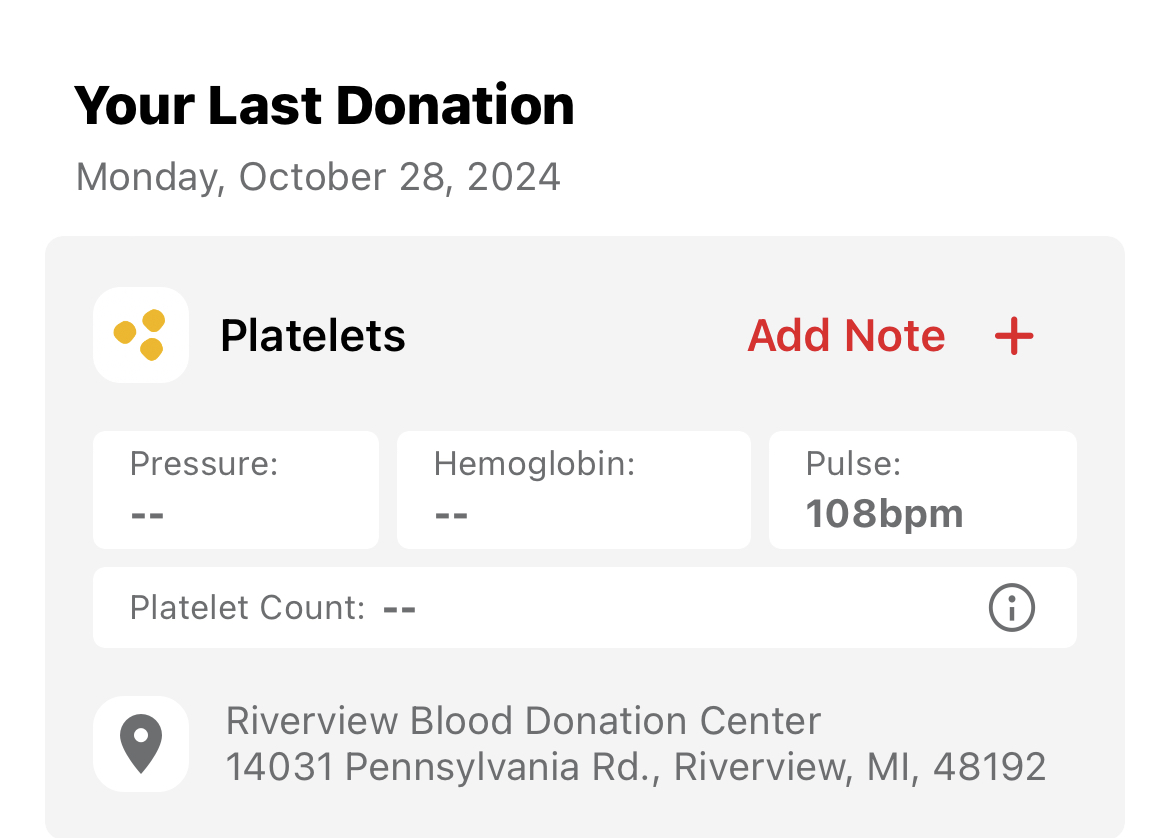Open the Pressure reading card
This screenshot has width=1170, height=838.
click(x=236, y=490)
